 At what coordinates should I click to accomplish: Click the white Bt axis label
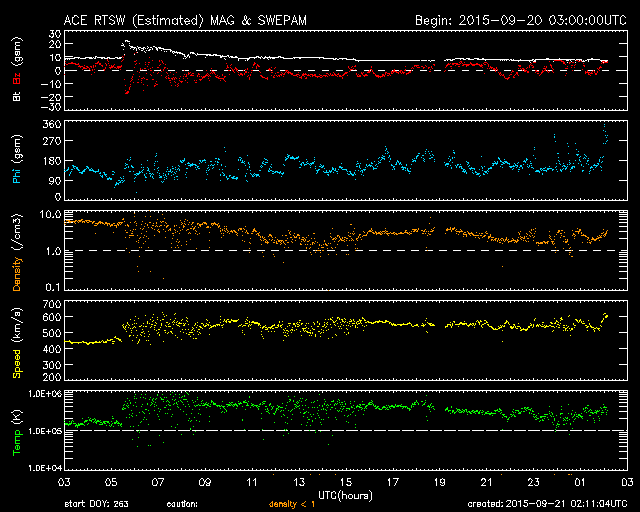tap(17, 97)
